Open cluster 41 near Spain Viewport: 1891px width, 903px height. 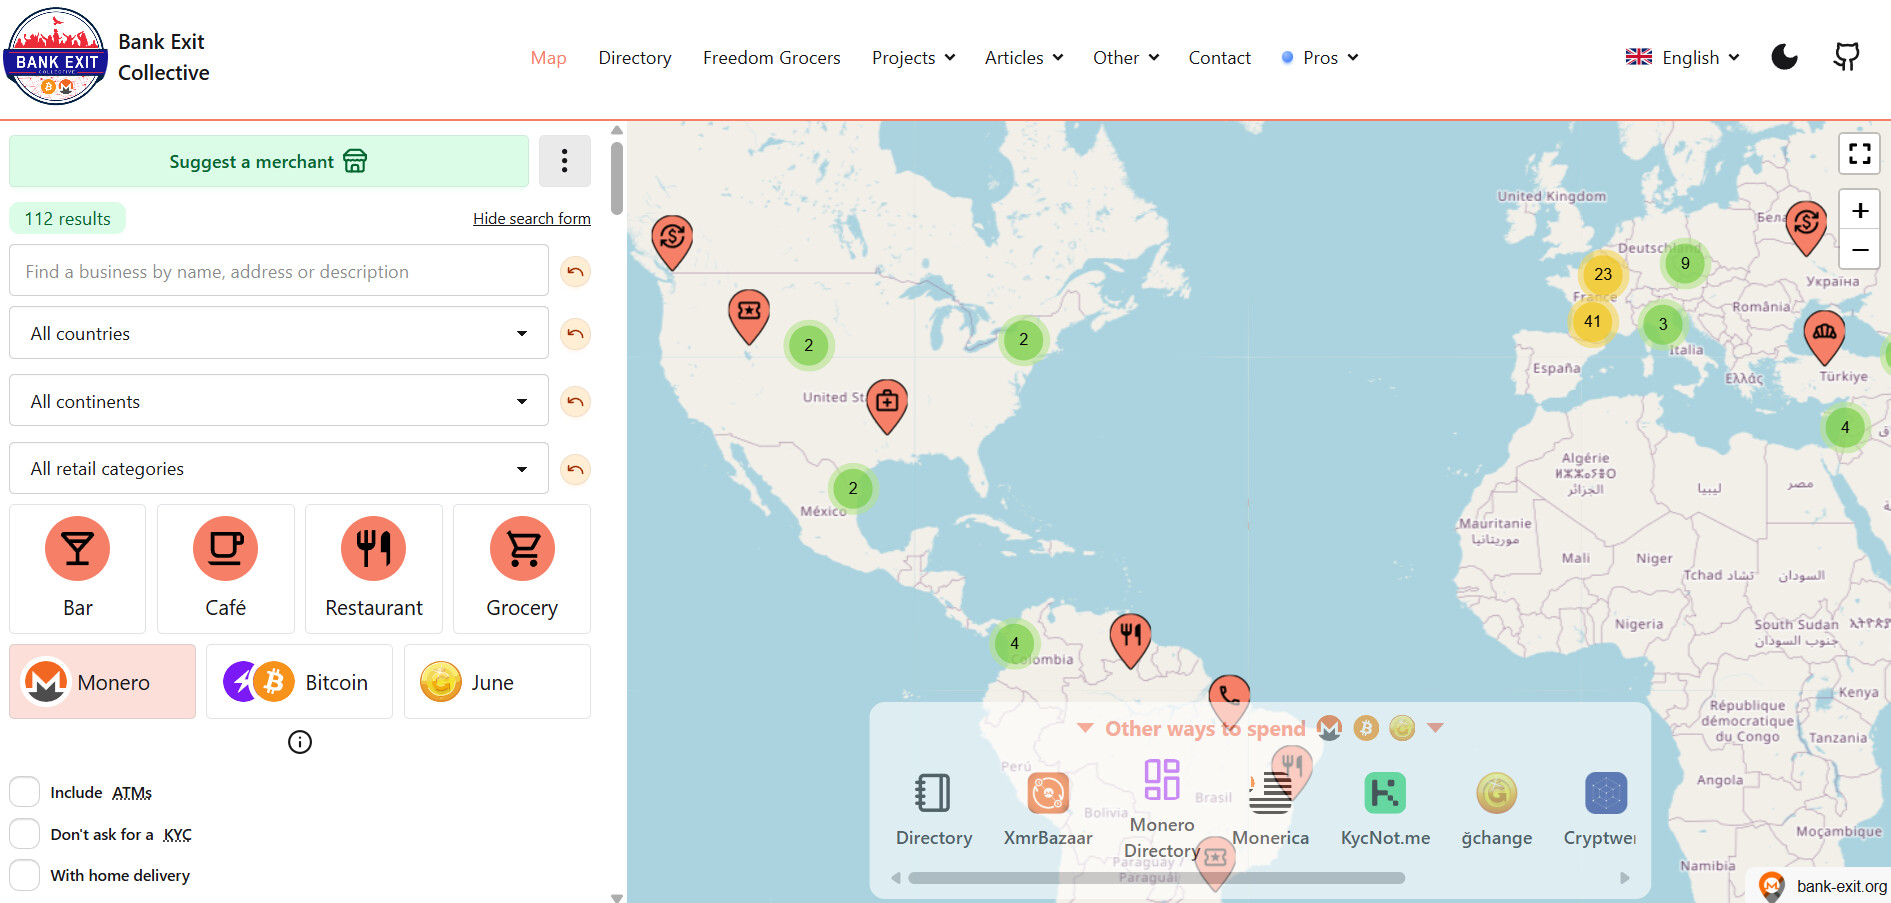pos(1592,322)
